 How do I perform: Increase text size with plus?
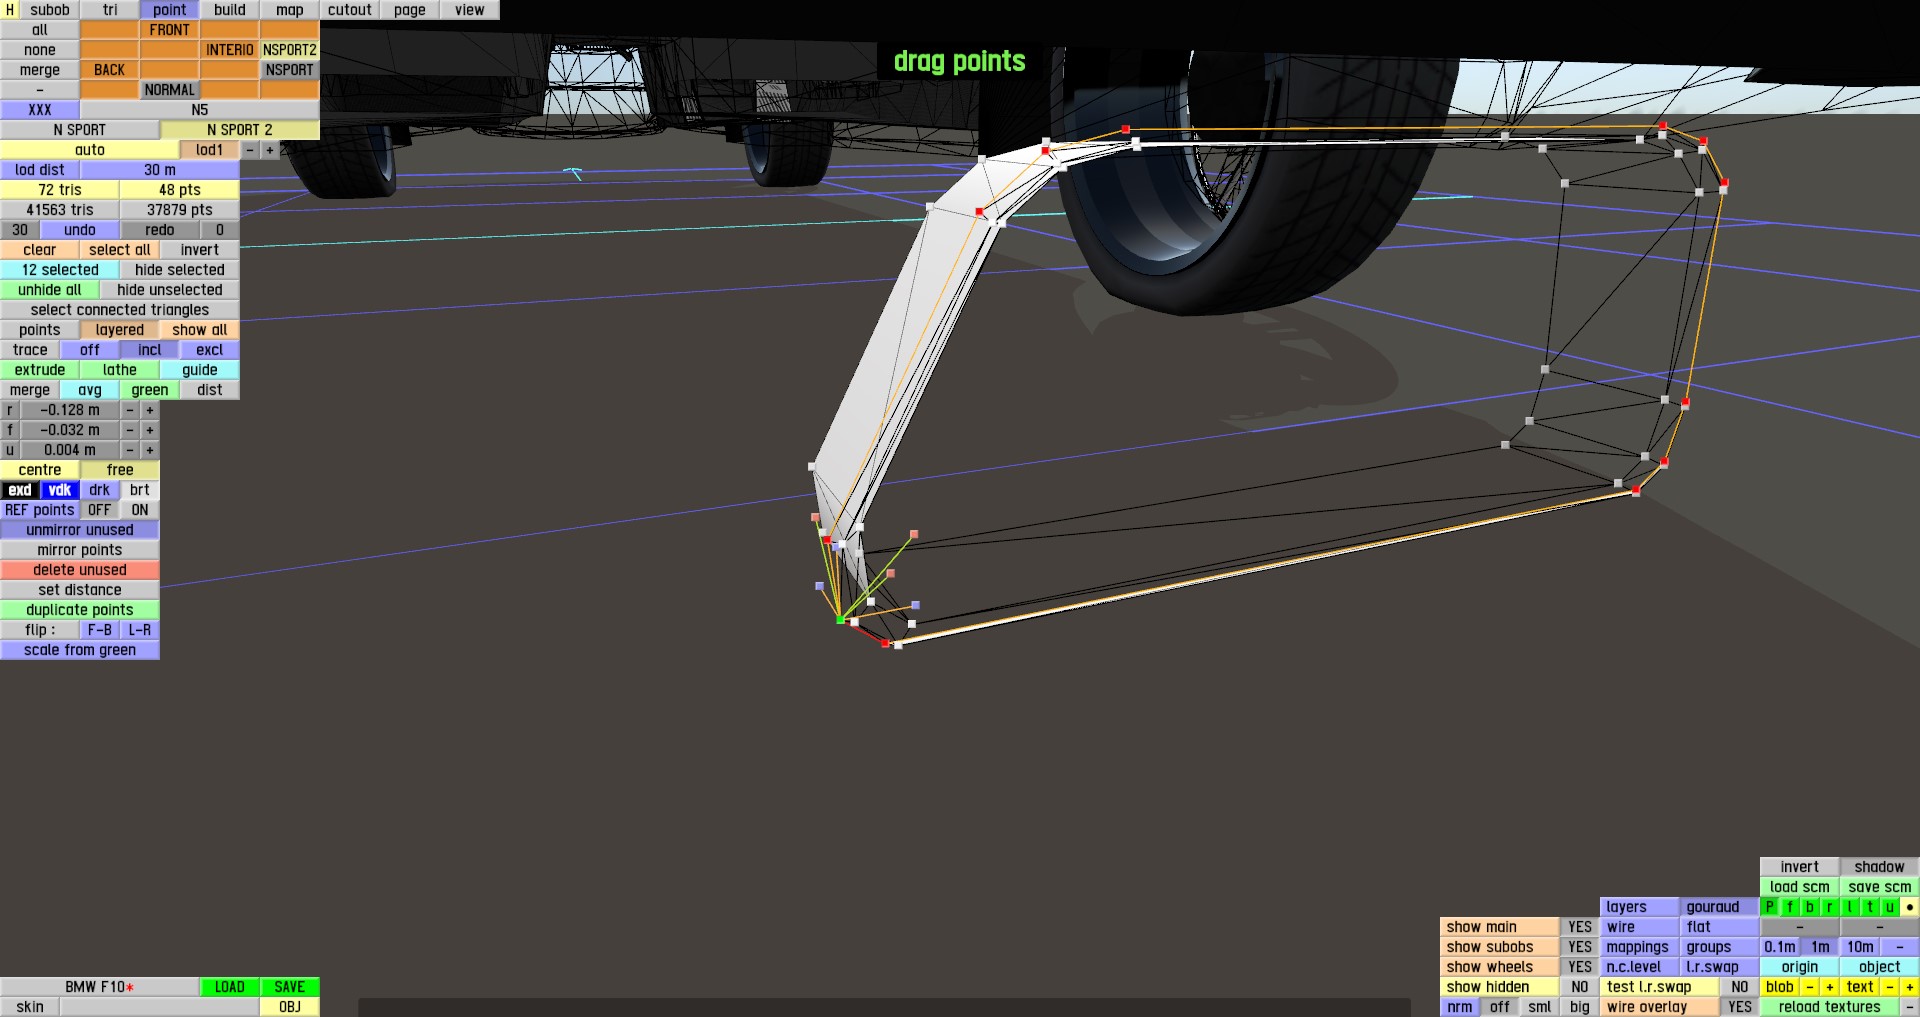(1910, 987)
